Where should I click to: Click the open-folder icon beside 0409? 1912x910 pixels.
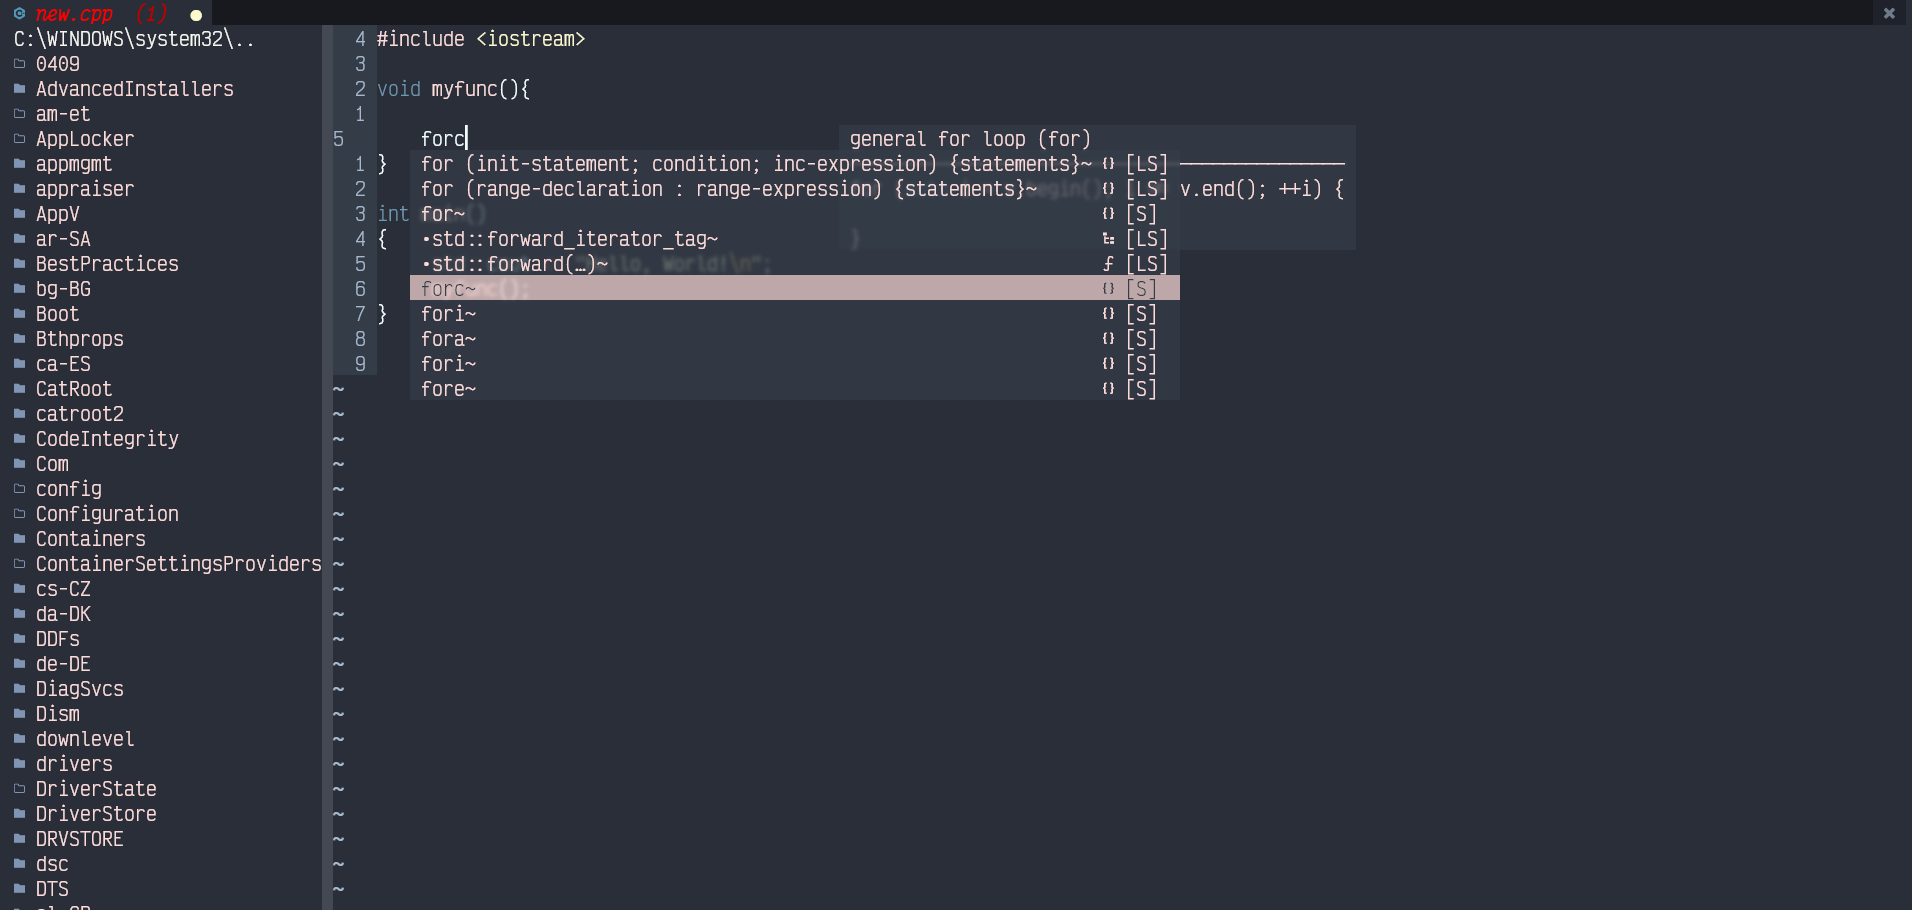(x=19, y=63)
